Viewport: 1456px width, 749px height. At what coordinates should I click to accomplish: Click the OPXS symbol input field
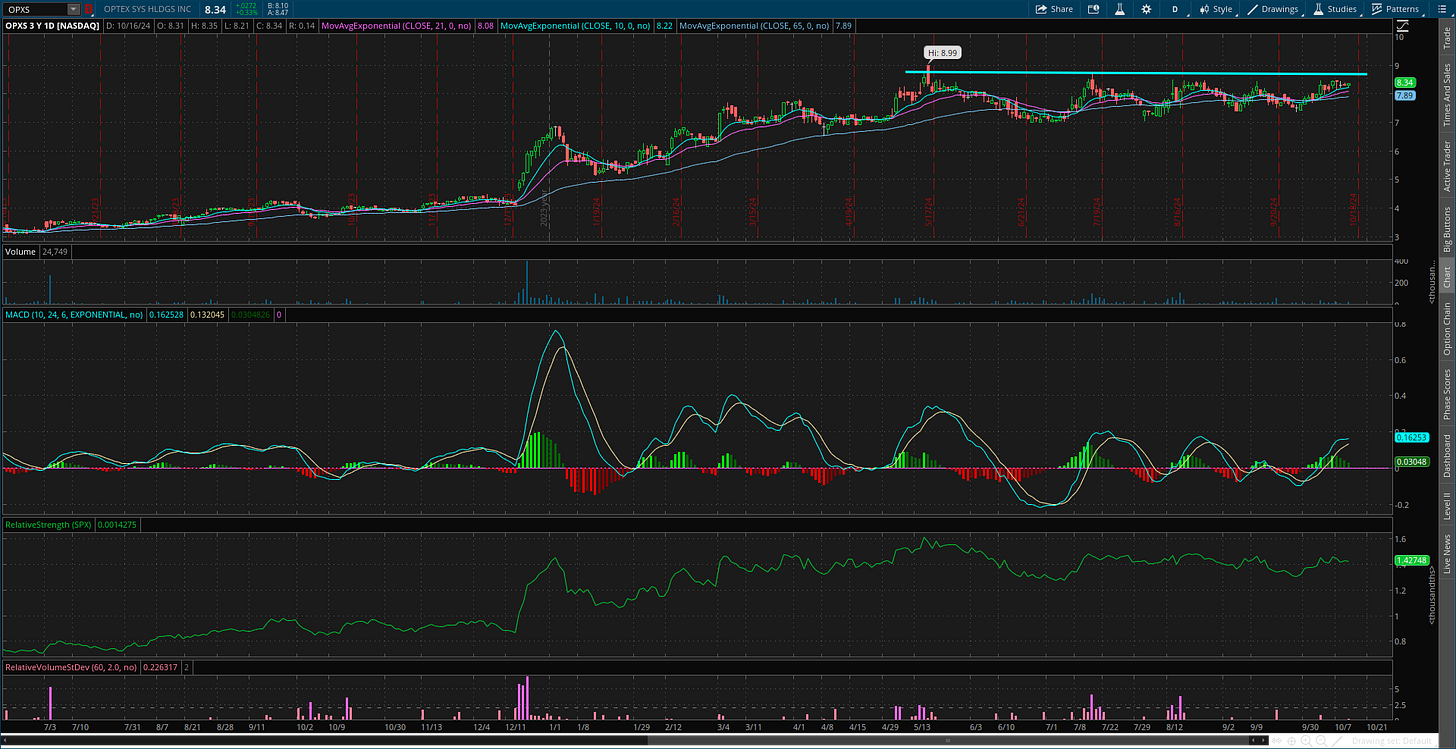coord(36,9)
